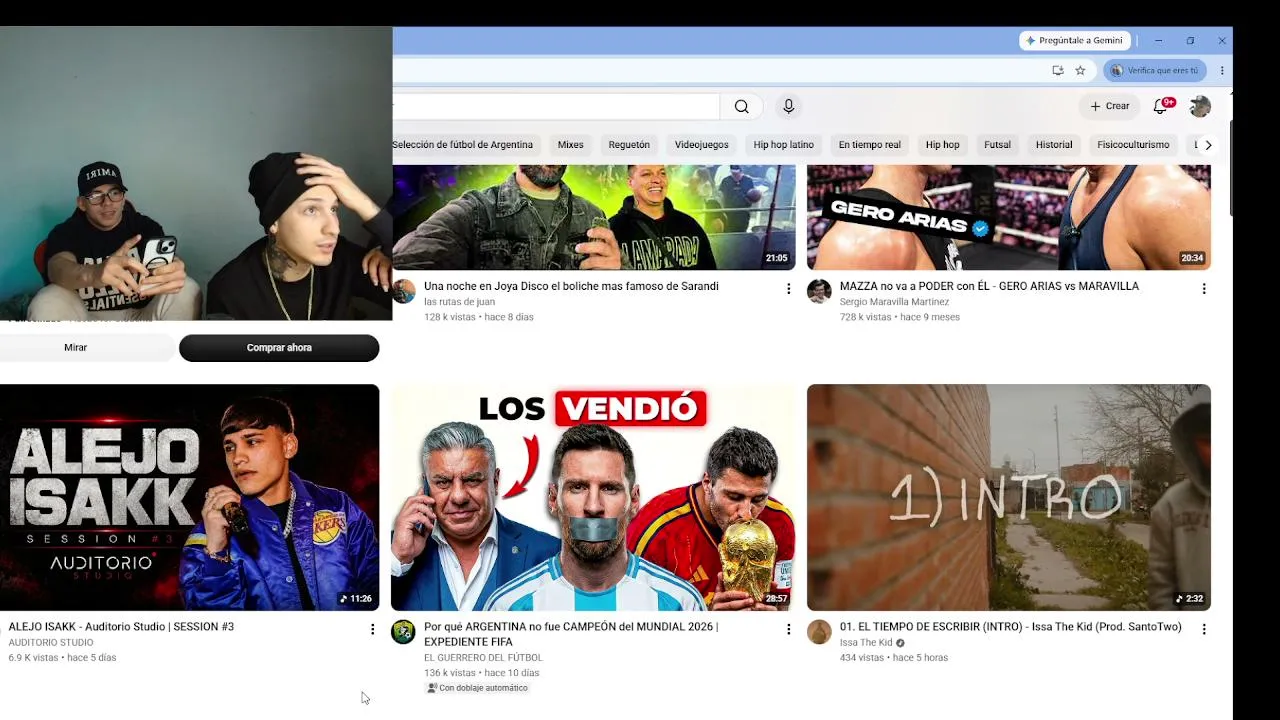Bookmark this page with the star icon
Viewport: 1280px width, 720px height.
pos(1080,70)
